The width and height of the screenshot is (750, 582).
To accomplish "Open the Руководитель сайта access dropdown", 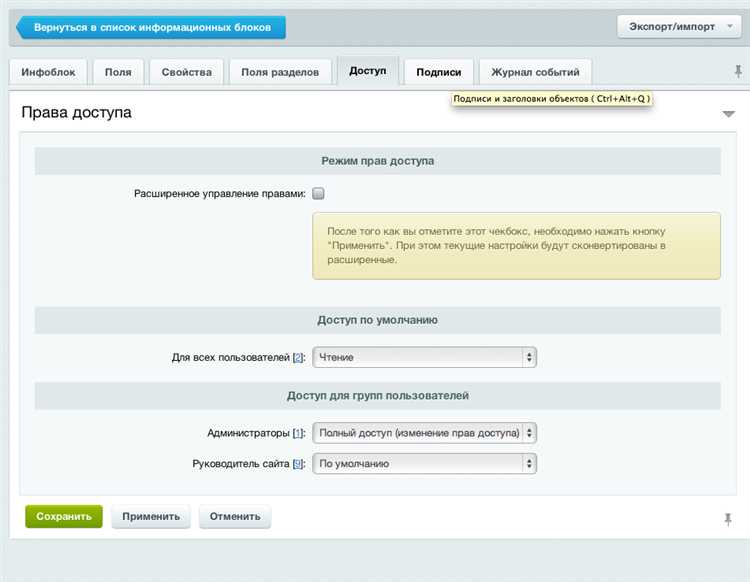I will pos(424,463).
